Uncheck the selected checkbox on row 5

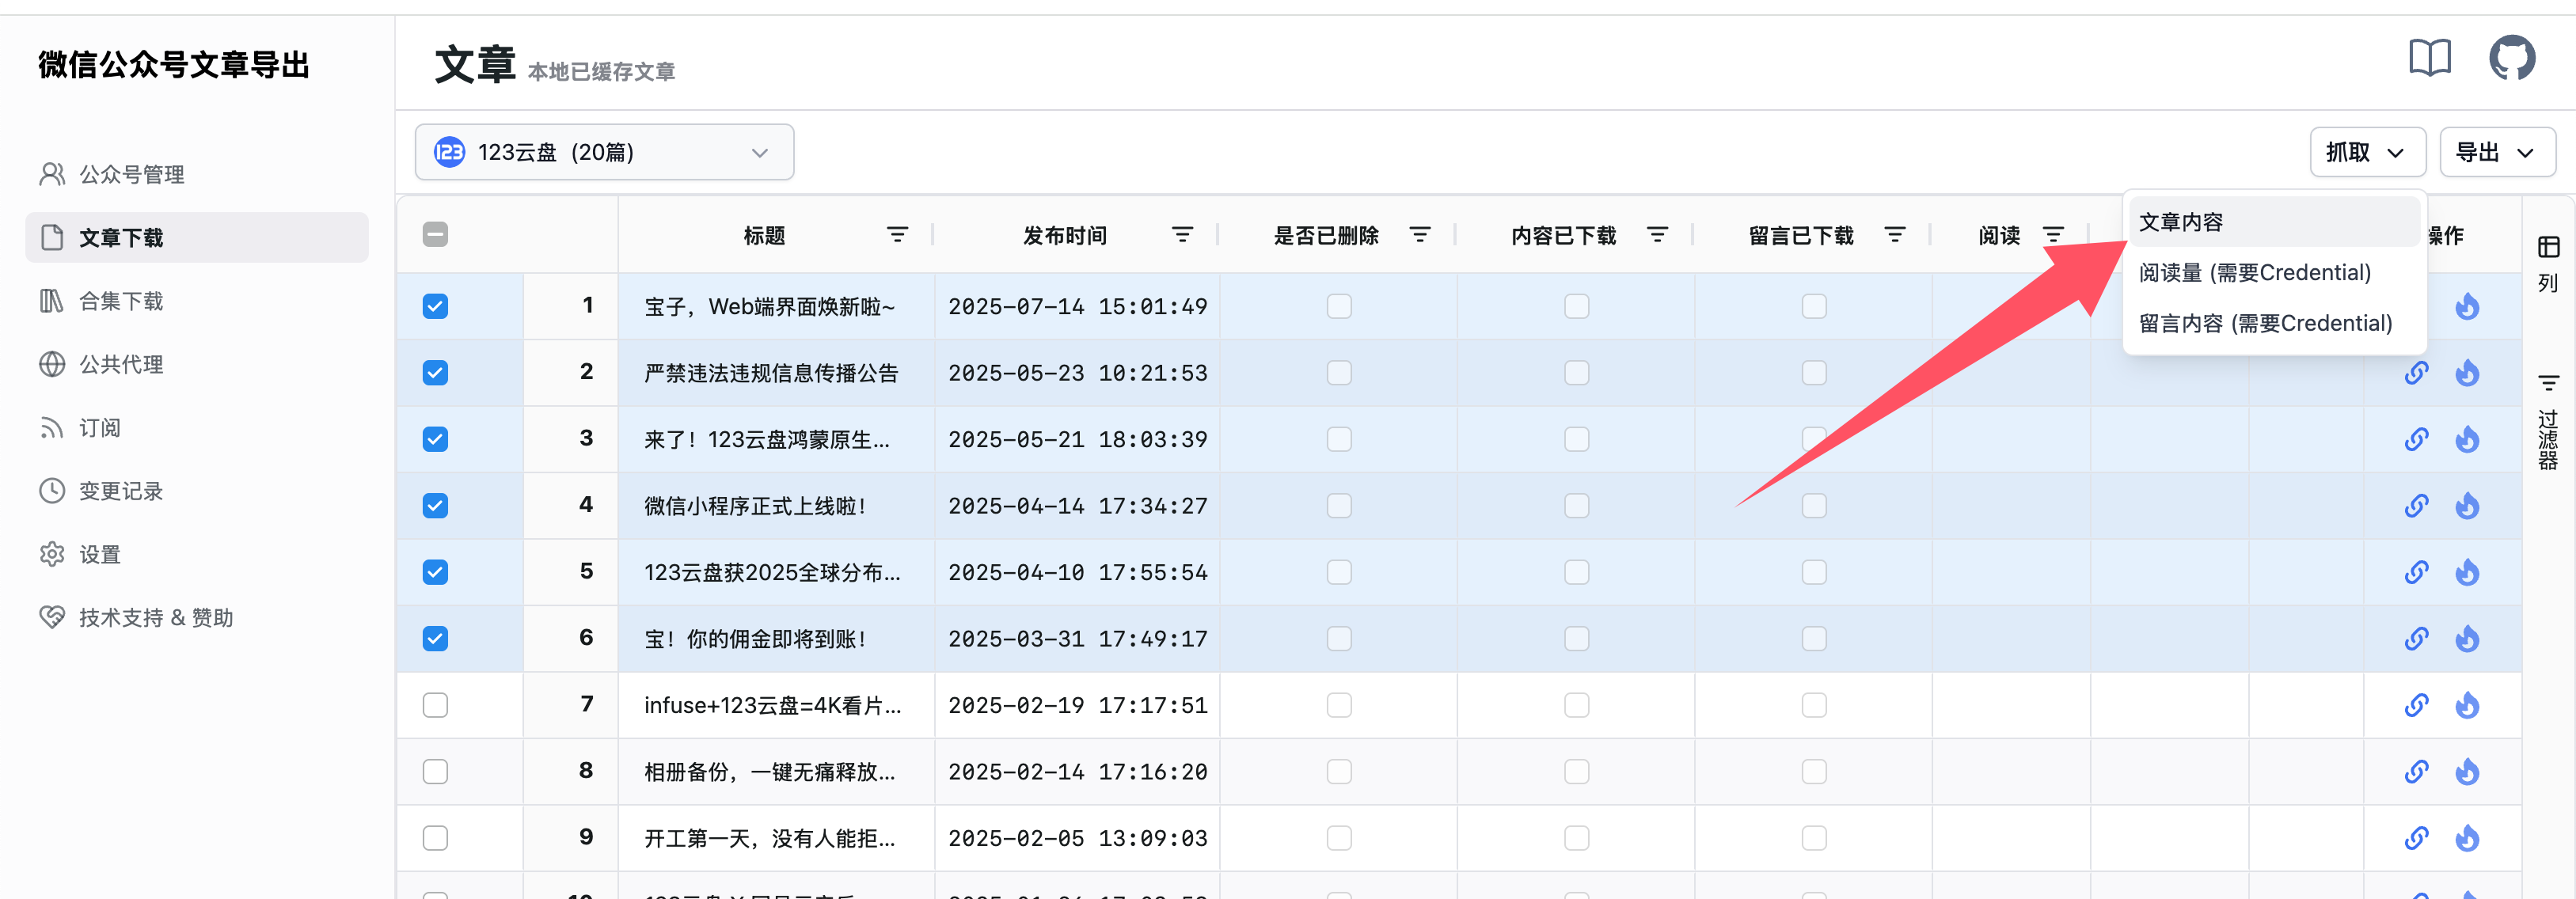[435, 572]
